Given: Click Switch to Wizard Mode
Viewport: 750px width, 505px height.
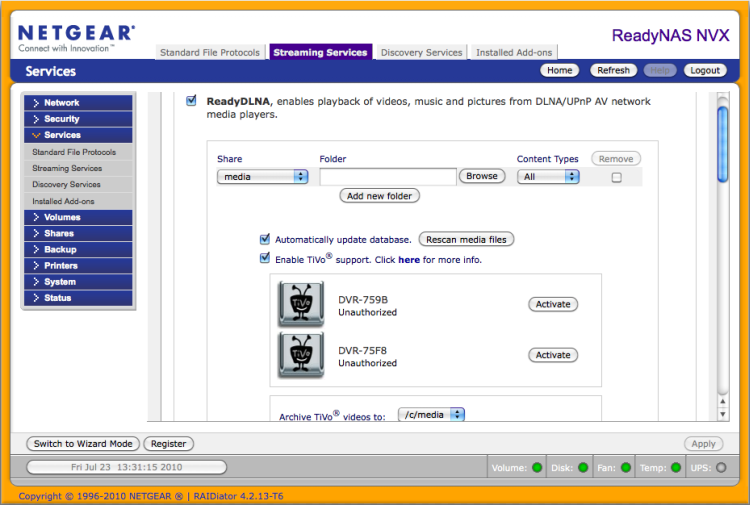Looking at the screenshot, I should point(83,444).
